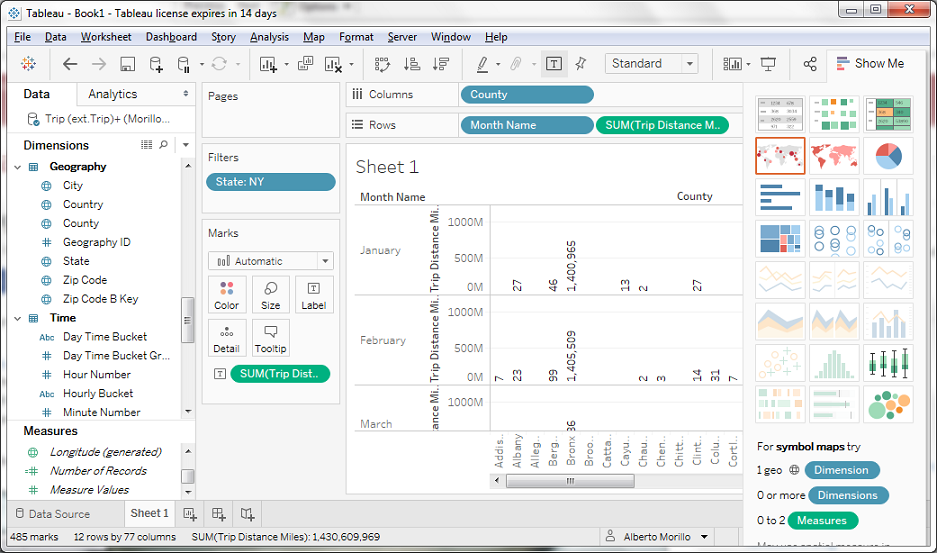Open the Worksheet menu
Viewport: 937px width, 553px height.
(x=106, y=37)
